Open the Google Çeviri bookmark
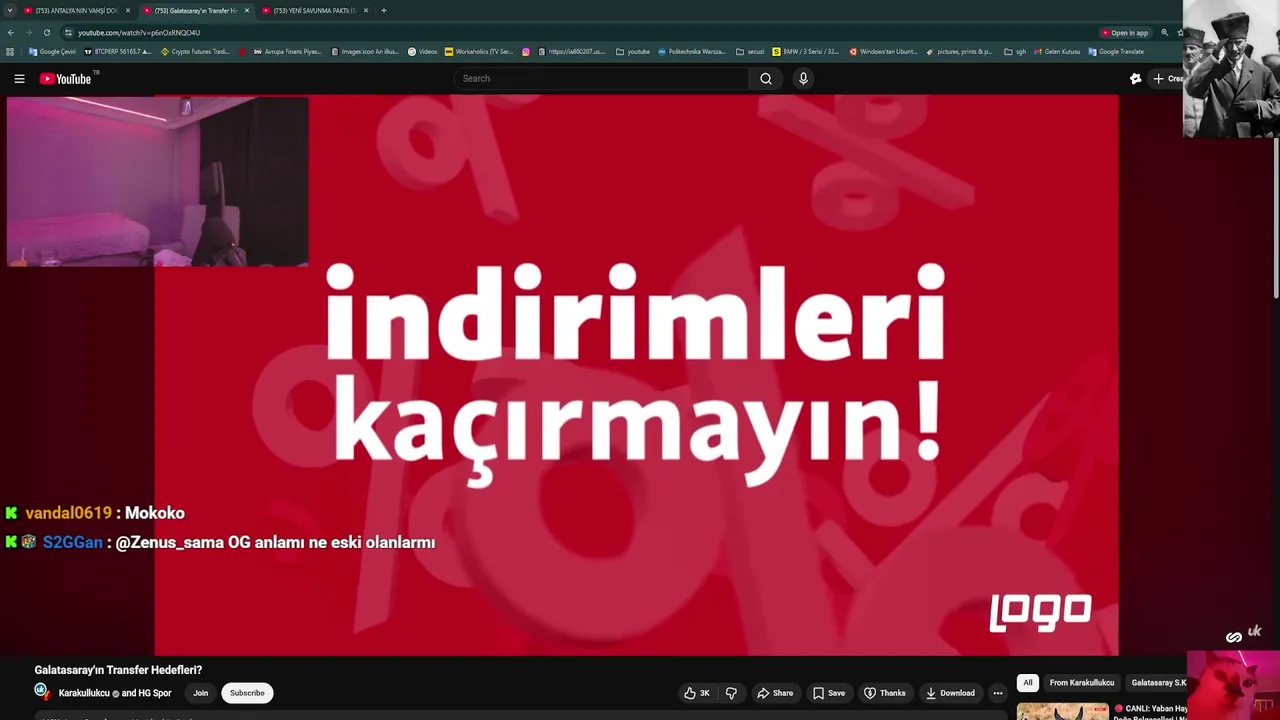Screen dimensions: 1280x720 click(53, 51)
